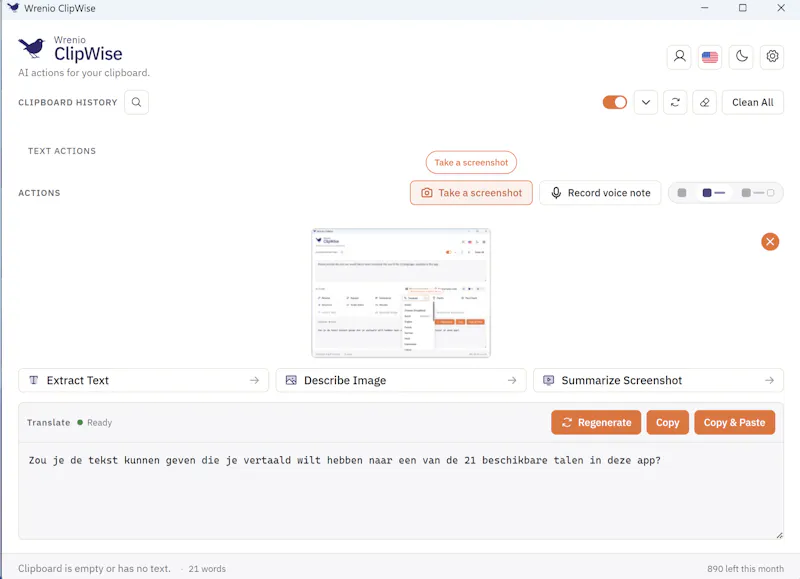Image resolution: width=800 pixels, height=579 pixels.
Task: Refresh clipboard history with the sync icon
Action: click(675, 102)
